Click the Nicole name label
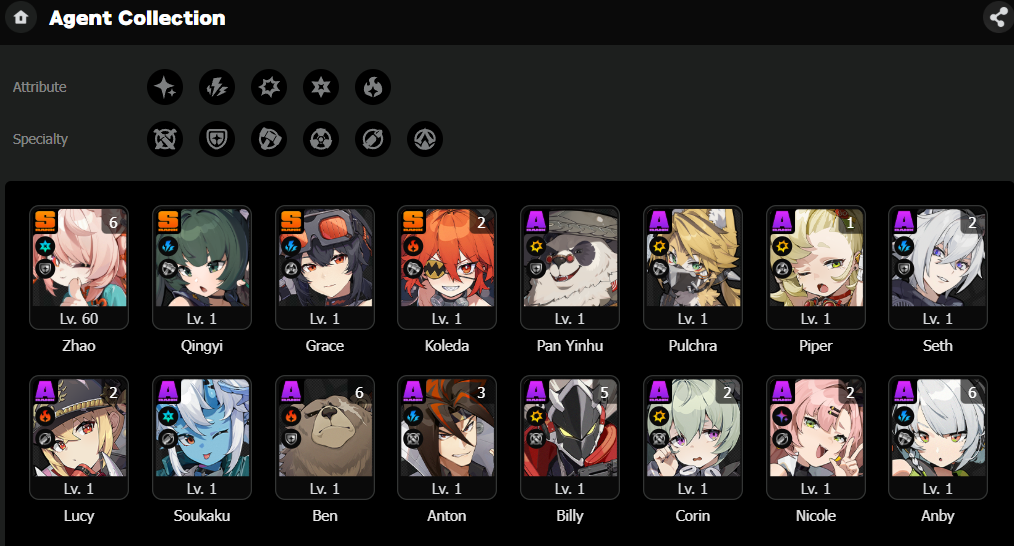1014x546 pixels. pos(815,516)
